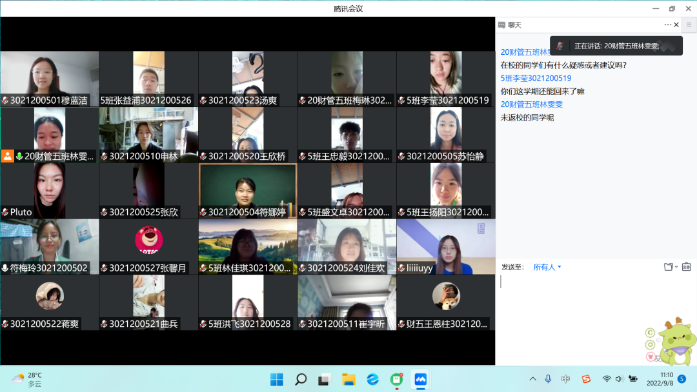The image size is (697, 392).
Task: Open the Windows Start menu
Action: (276, 379)
